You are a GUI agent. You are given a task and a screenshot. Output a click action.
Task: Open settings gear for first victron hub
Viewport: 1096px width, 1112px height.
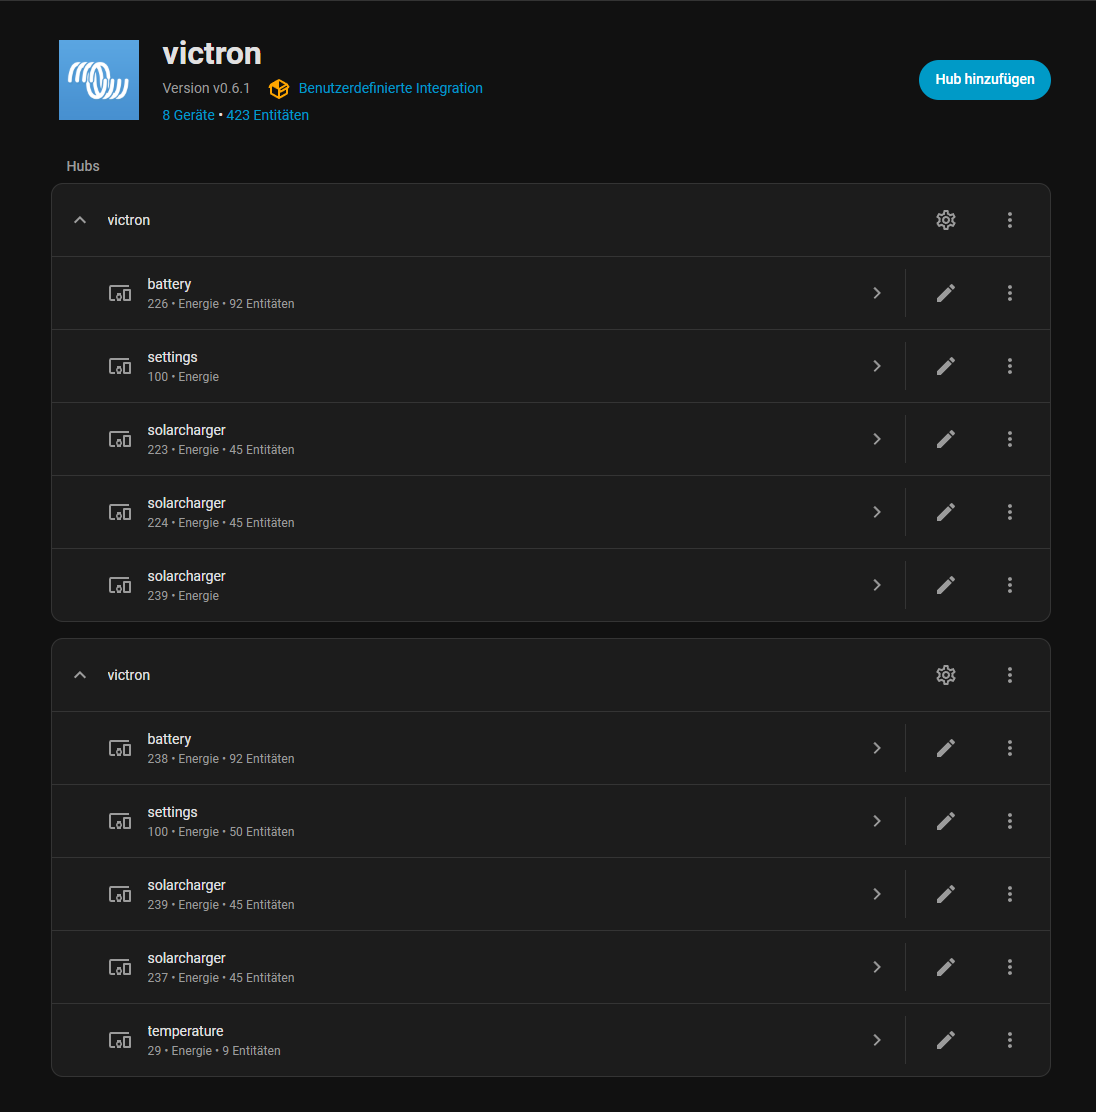point(946,220)
